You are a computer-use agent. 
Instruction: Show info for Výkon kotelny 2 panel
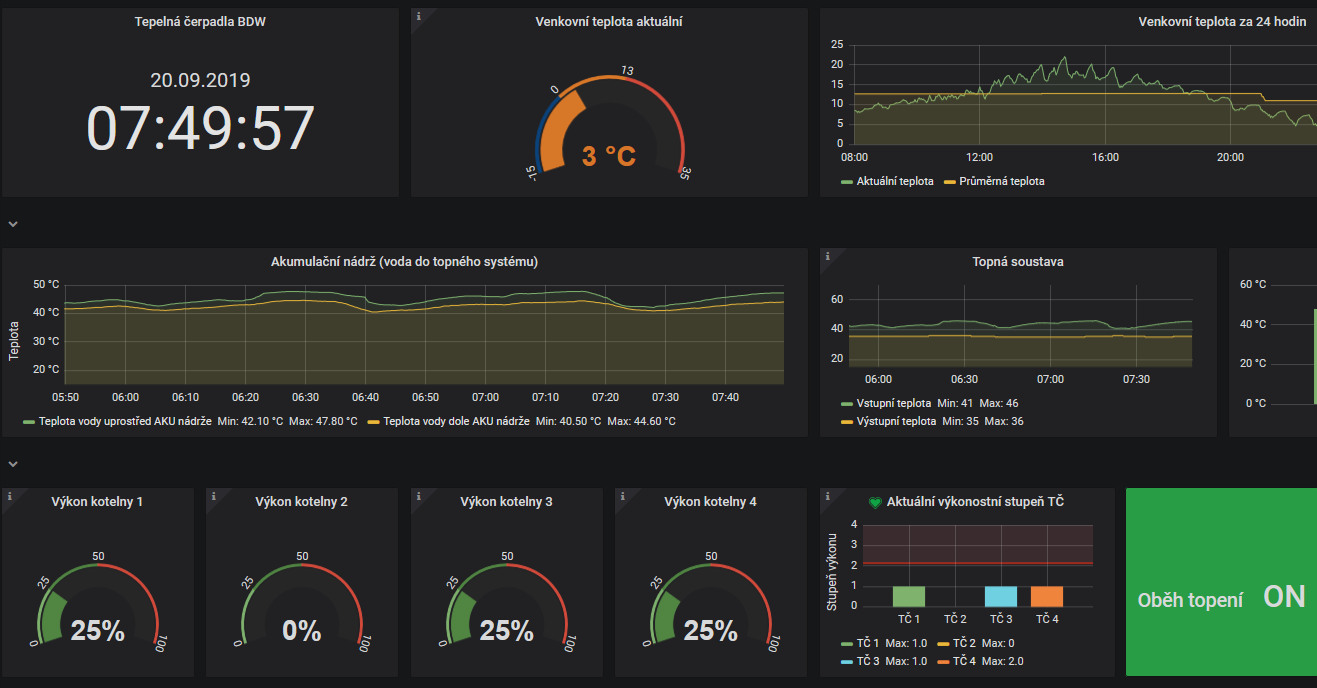(213, 495)
